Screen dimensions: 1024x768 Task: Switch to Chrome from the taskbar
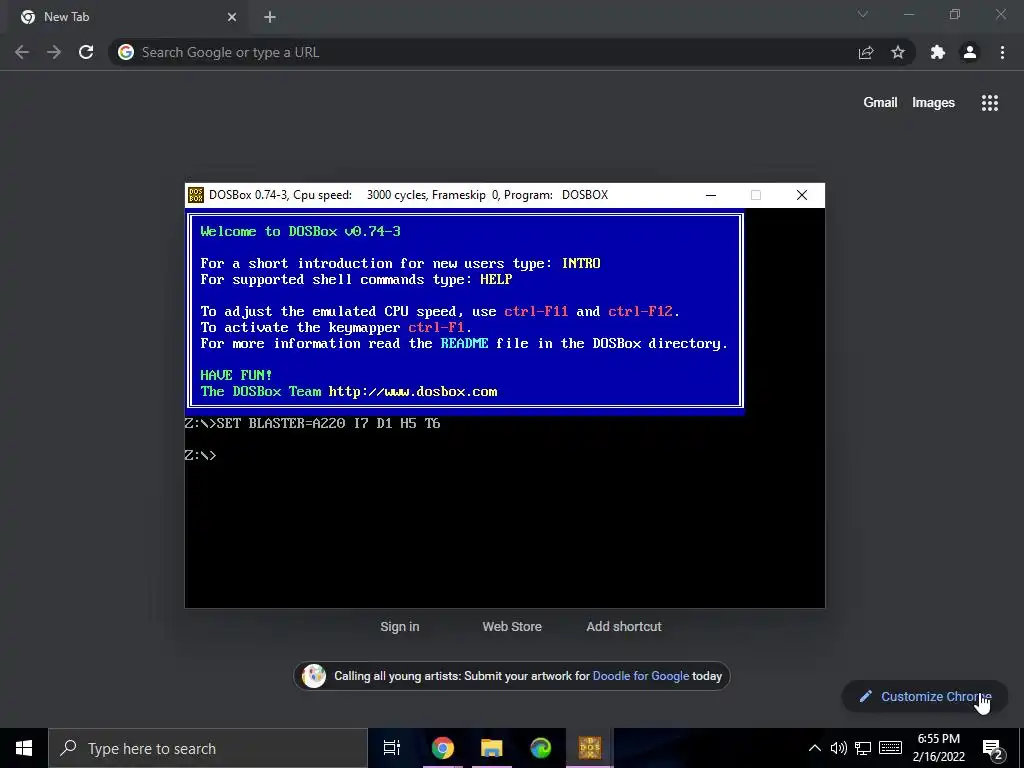[442, 748]
